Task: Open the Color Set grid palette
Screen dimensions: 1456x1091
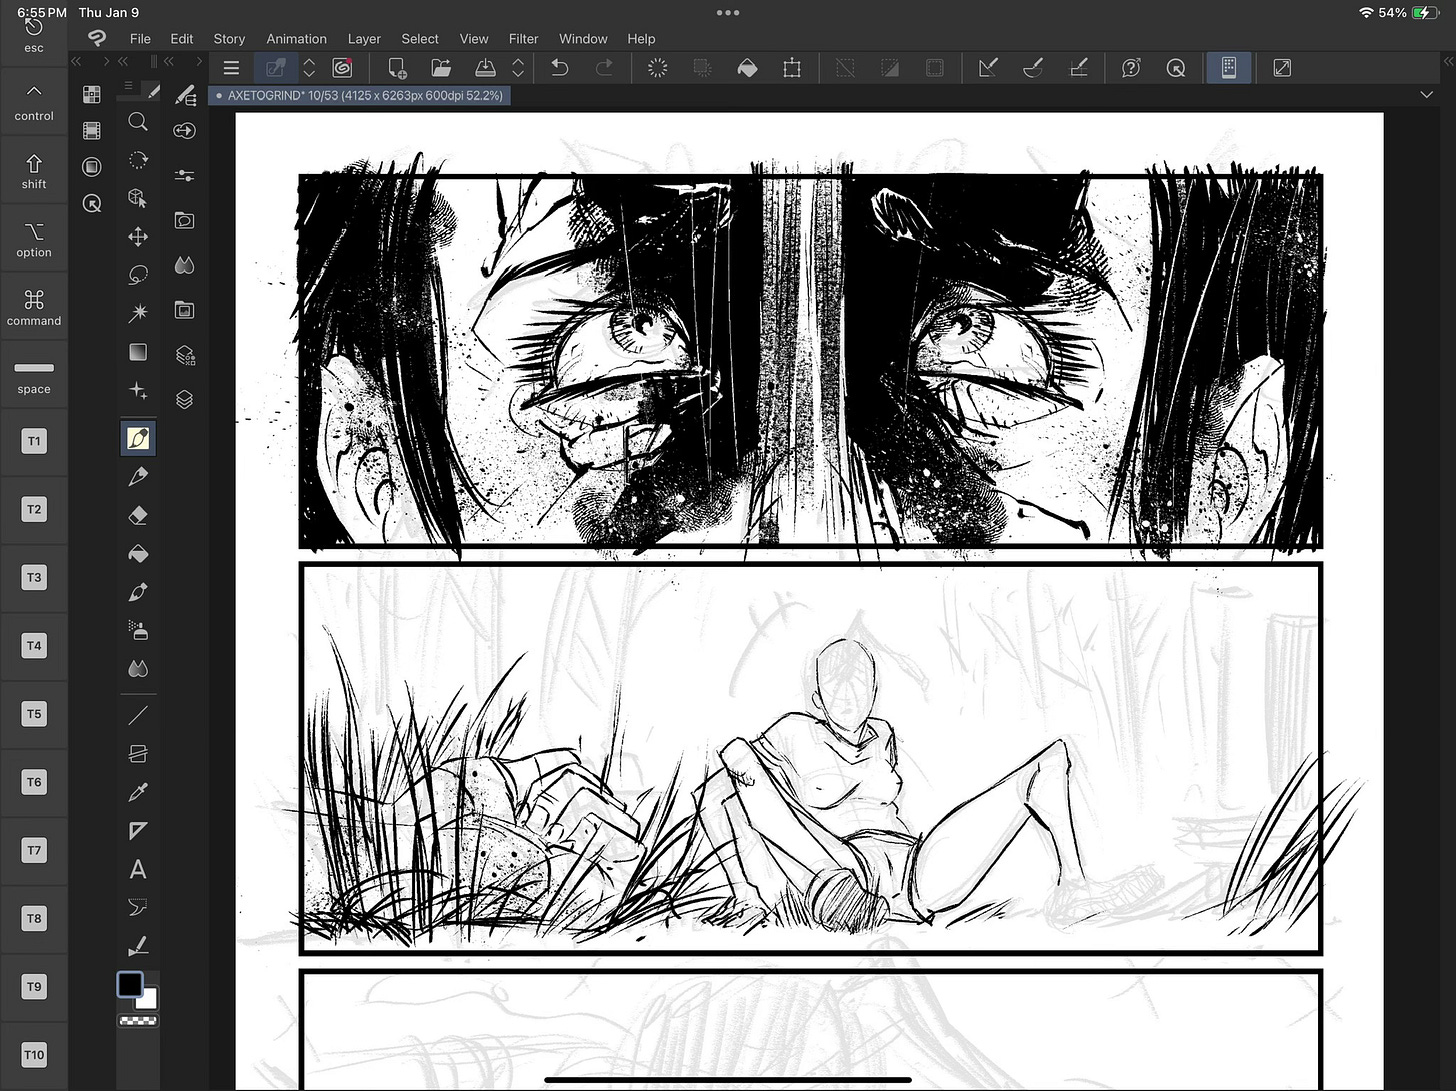Action: 91,95
